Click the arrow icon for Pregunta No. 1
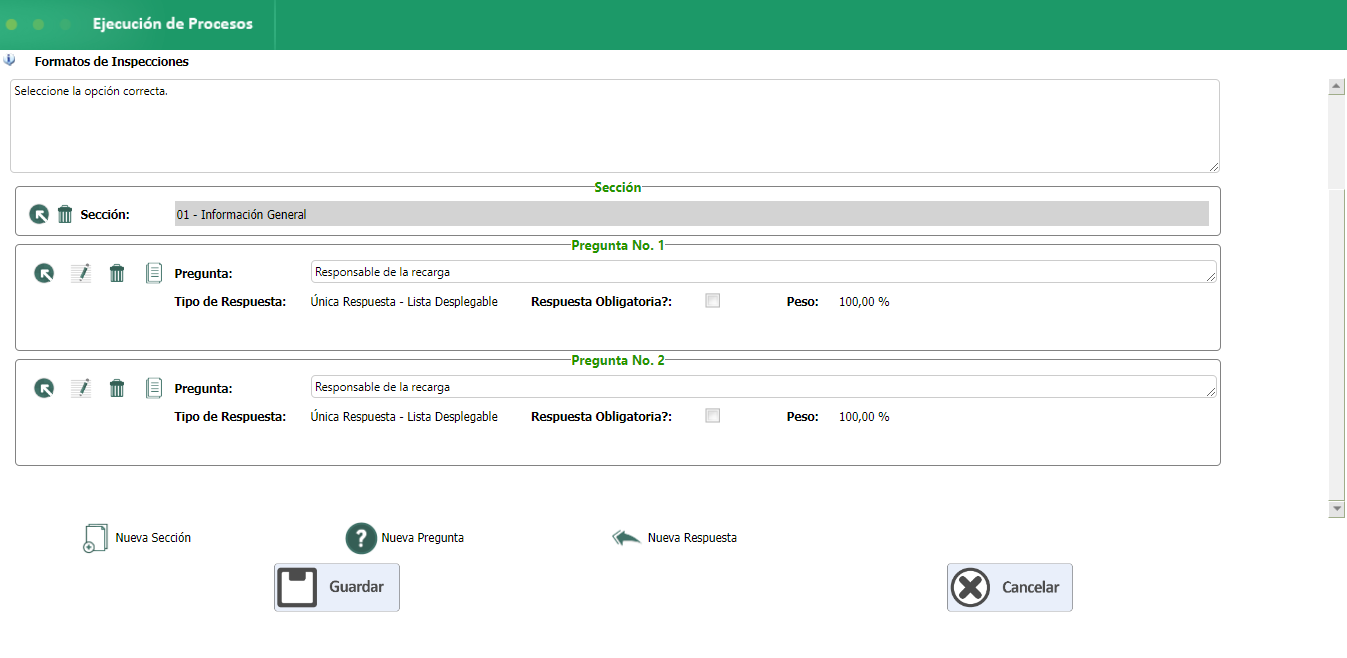 (x=44, y=273)
